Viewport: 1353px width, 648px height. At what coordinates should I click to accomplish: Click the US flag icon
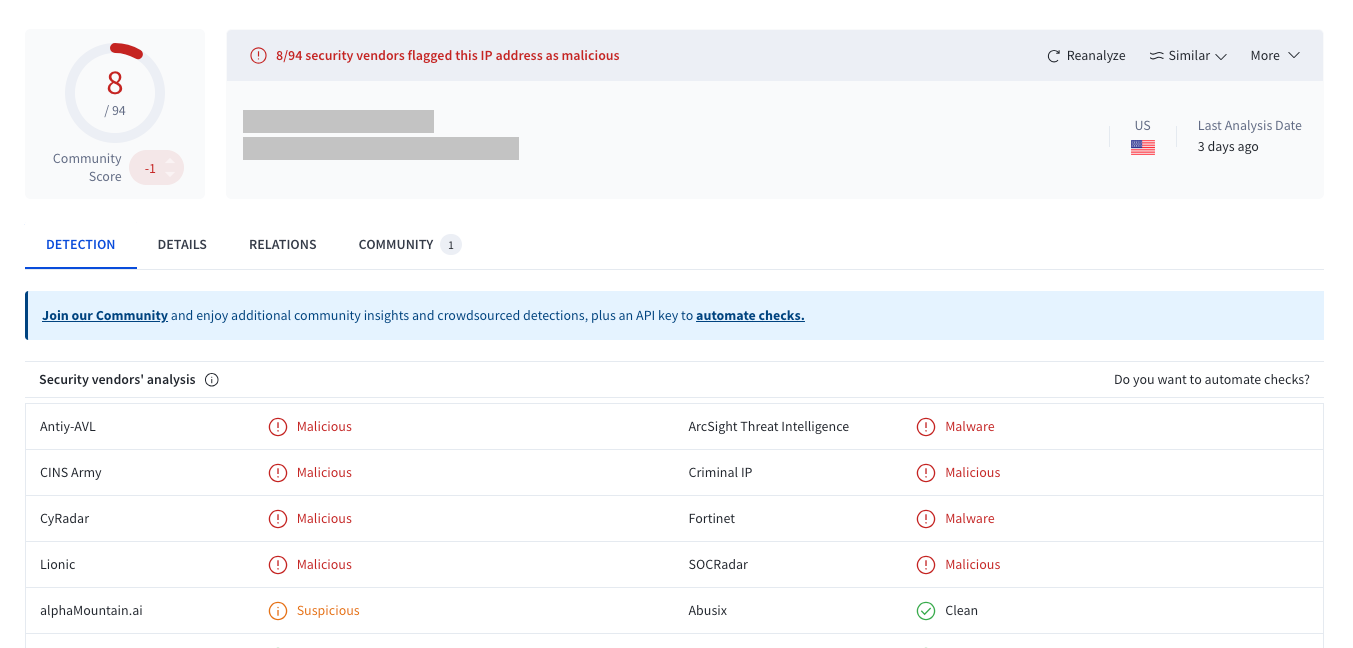pyautogui.click(x=1143, y=147)
